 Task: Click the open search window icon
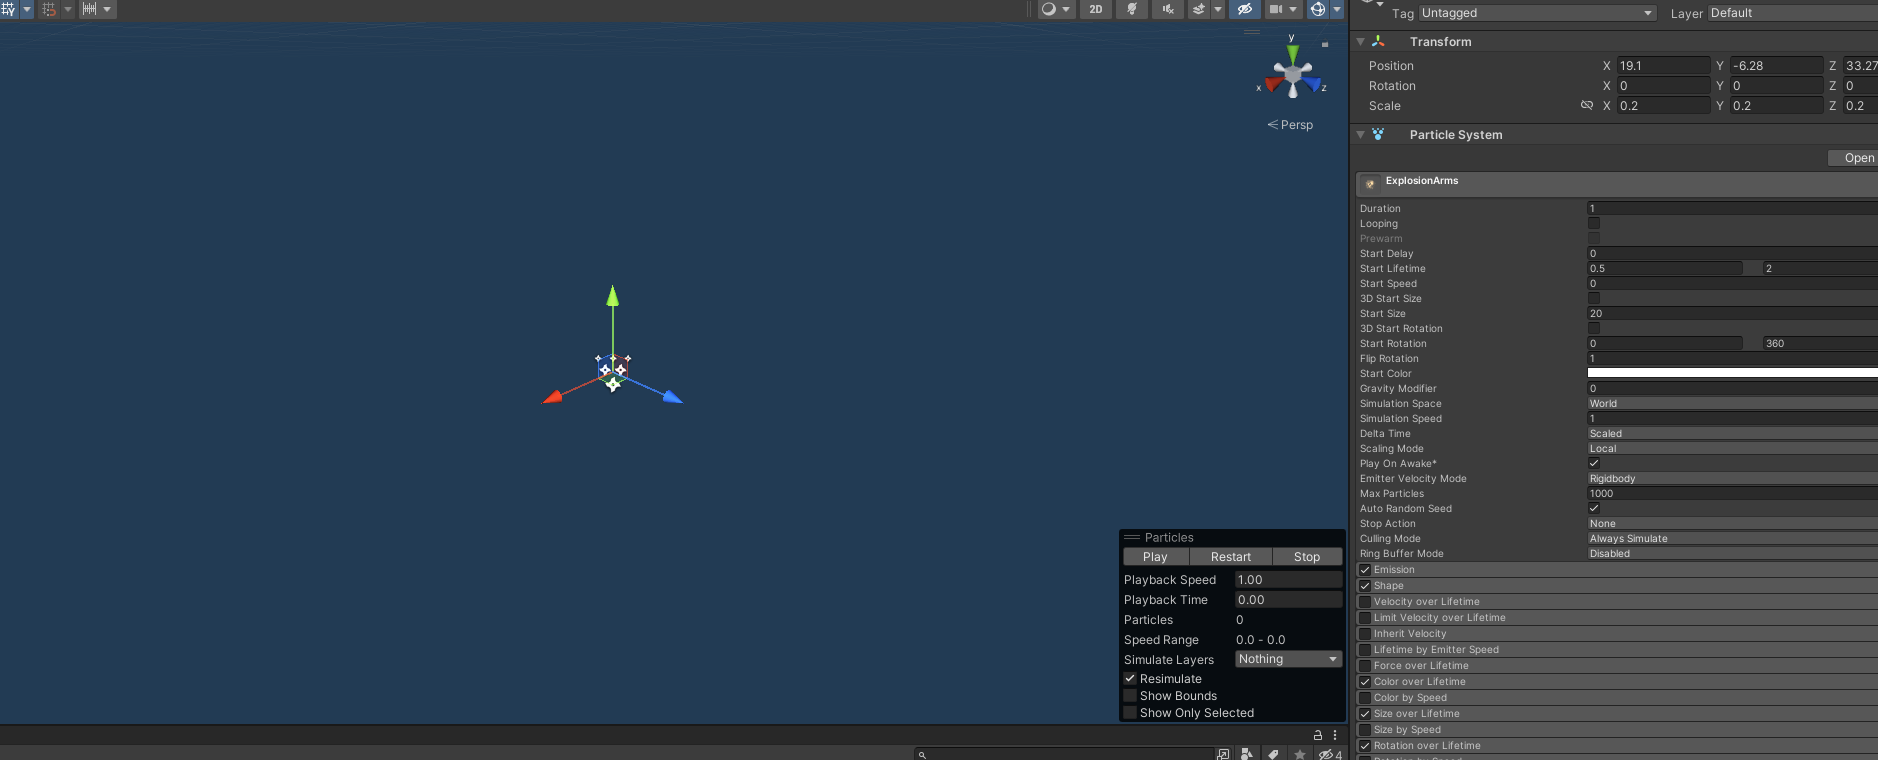pyautogui.click(x=1223, y=754)
